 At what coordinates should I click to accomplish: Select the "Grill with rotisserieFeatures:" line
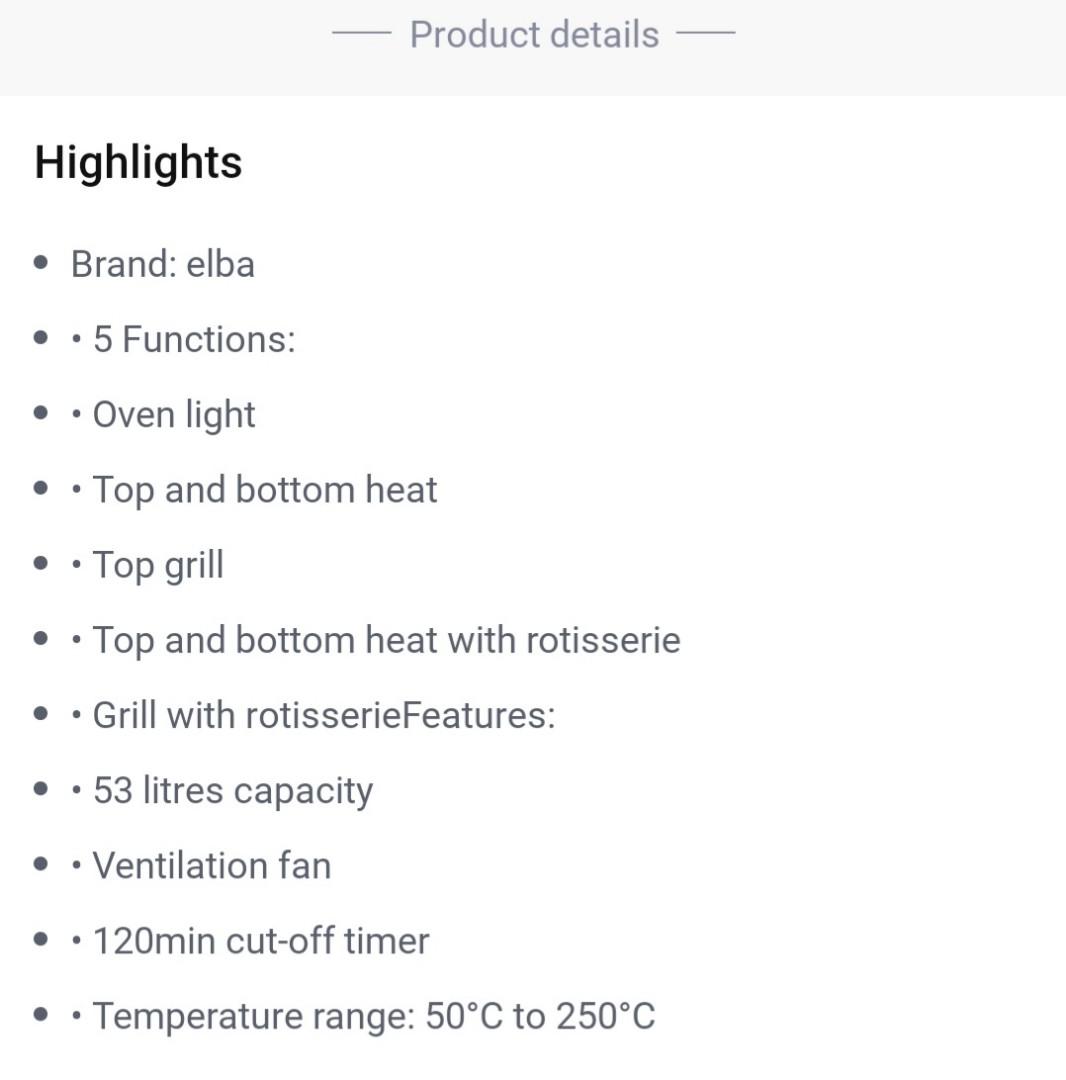[x=323, y=715]
